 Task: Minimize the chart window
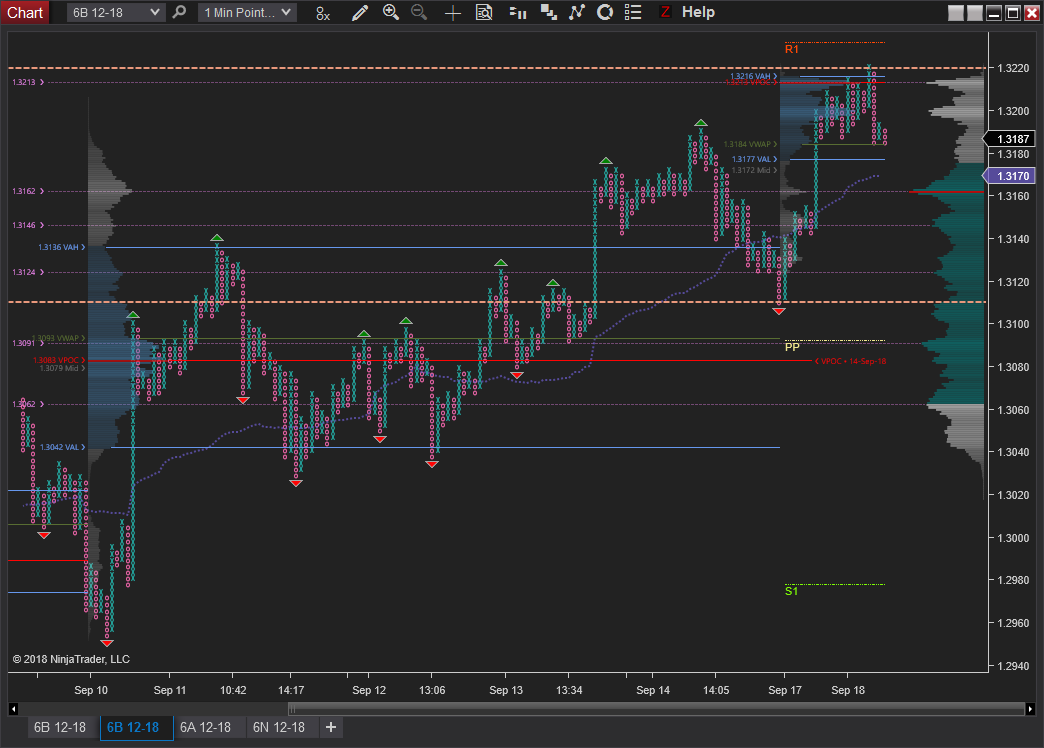(x=994, y=13)
